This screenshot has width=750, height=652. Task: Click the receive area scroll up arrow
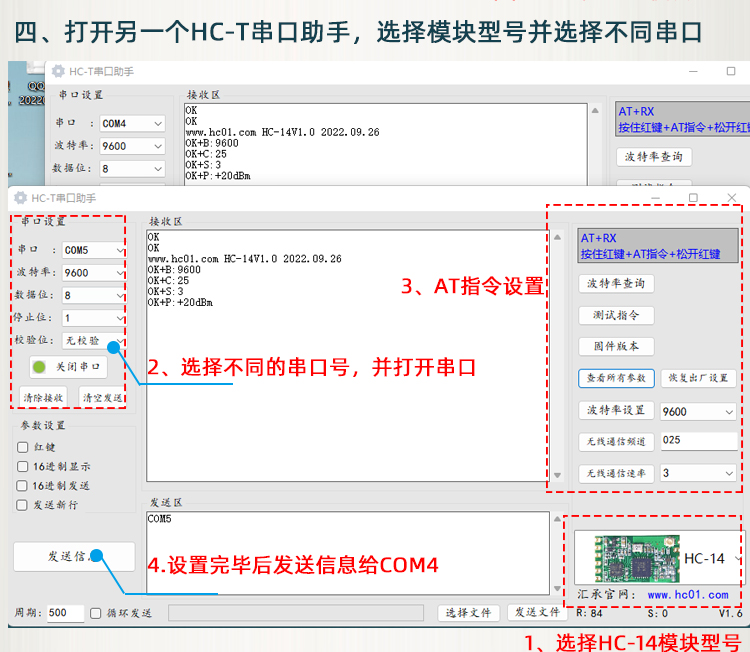[x=557, y=237]
